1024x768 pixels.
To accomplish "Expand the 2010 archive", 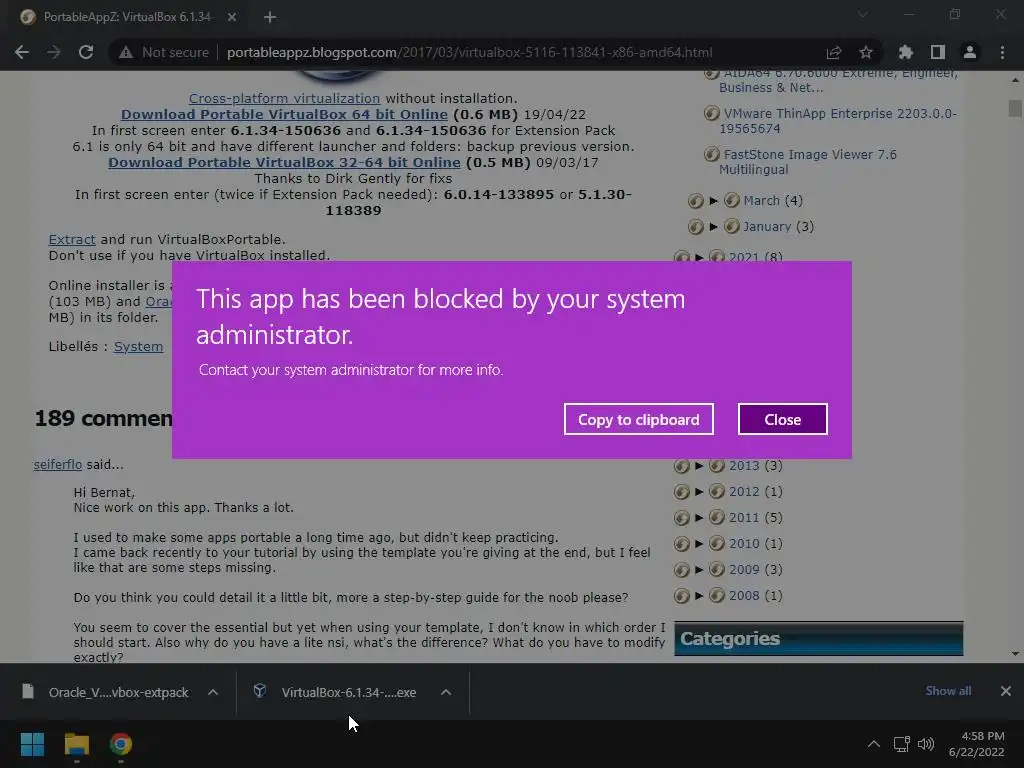I will [699, 544].
